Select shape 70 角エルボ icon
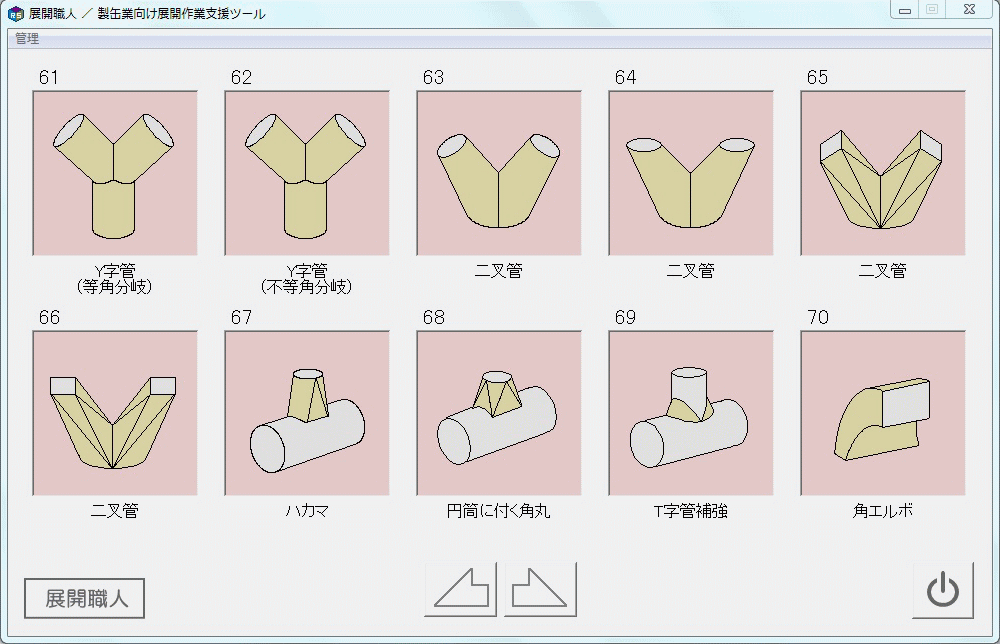 (x=883, y=413)
